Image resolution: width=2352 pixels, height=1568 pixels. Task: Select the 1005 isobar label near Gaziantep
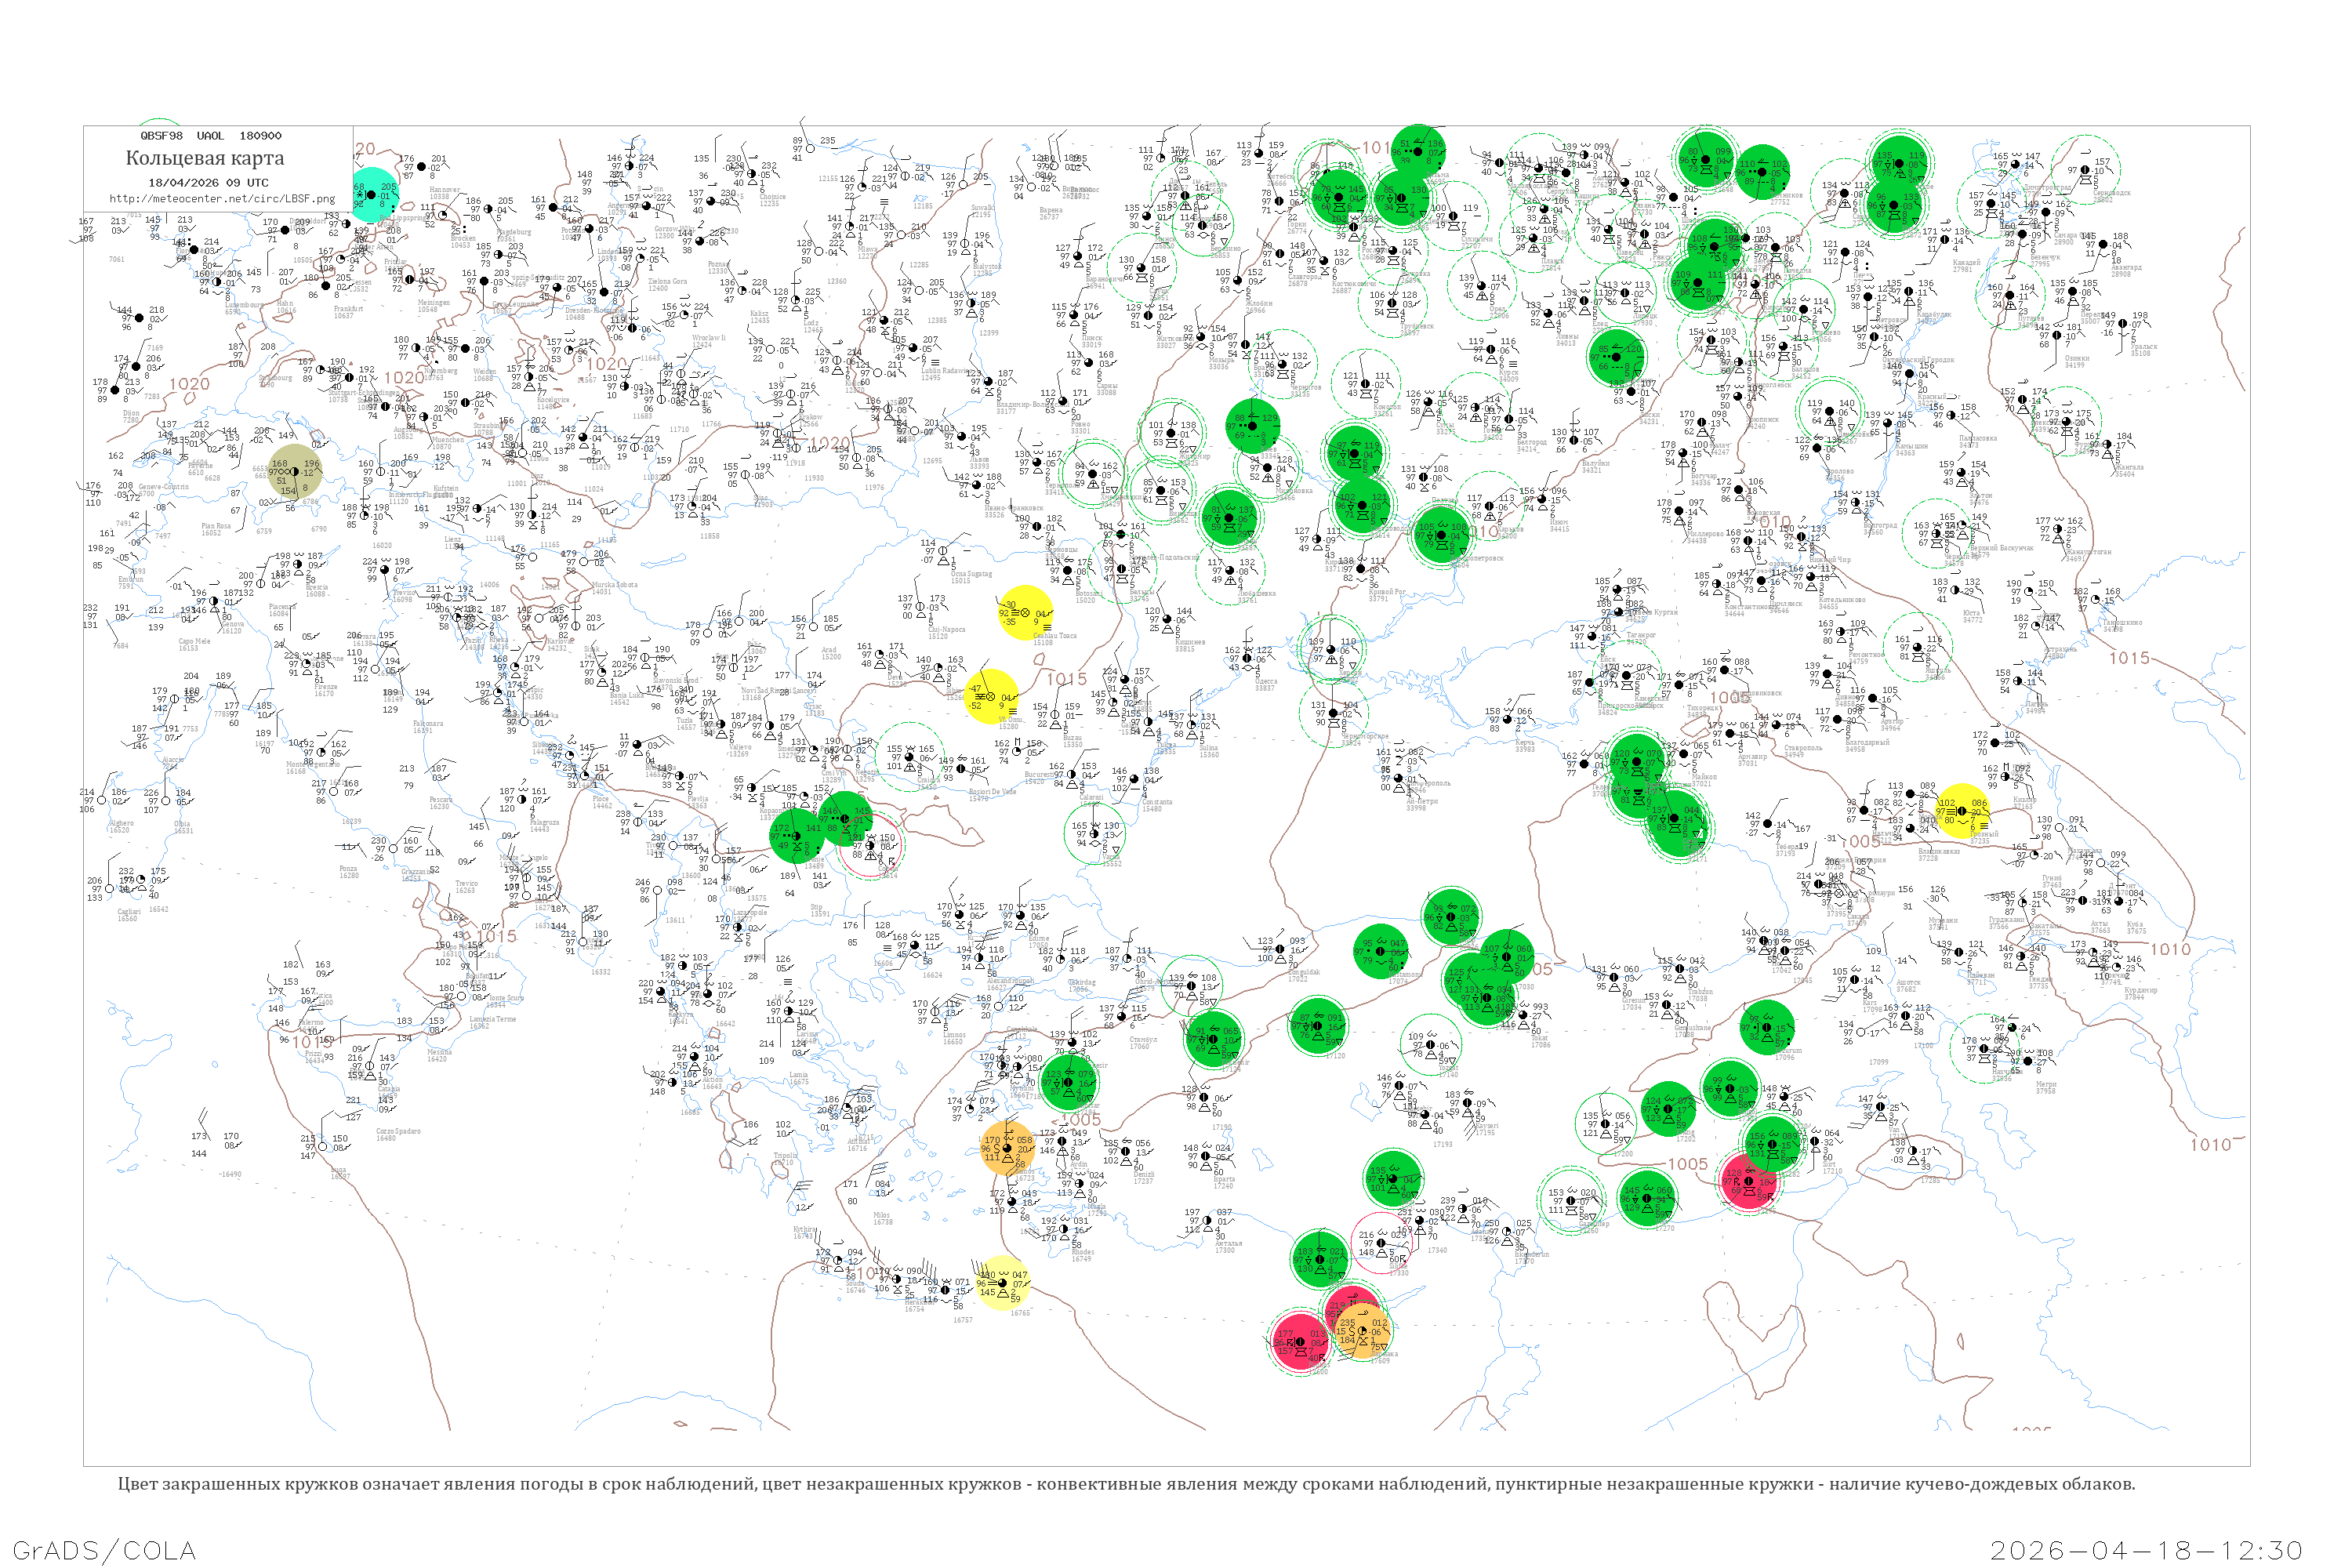1688,1164
